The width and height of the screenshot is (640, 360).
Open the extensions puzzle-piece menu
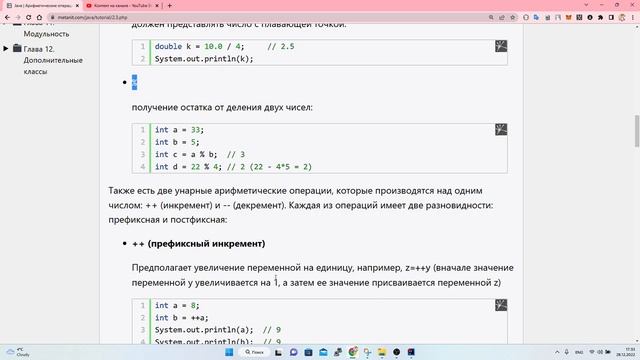(x=600, y=18)
